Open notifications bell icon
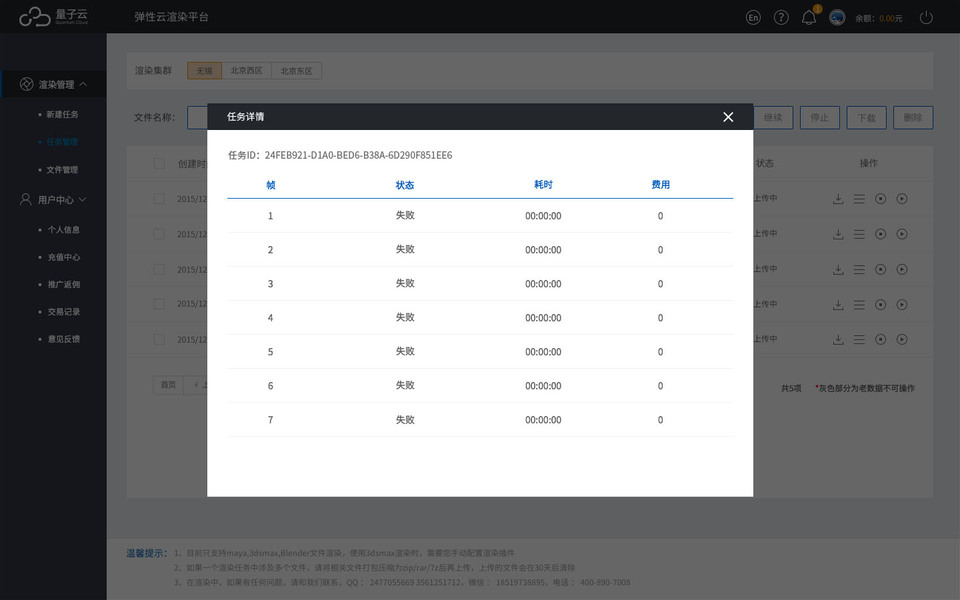 pyautogui.click(x=809, y=18)
